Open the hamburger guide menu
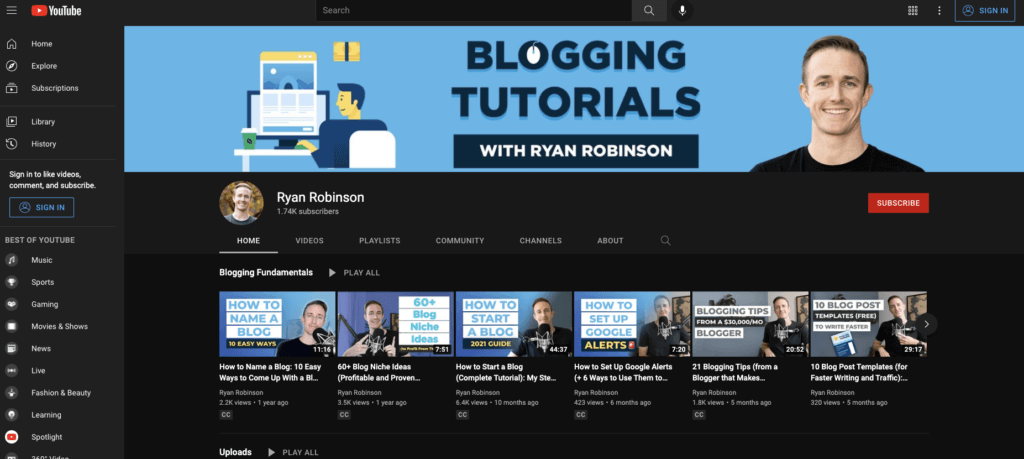Viewport: 1024px width, 459px height. coord(12,10)
